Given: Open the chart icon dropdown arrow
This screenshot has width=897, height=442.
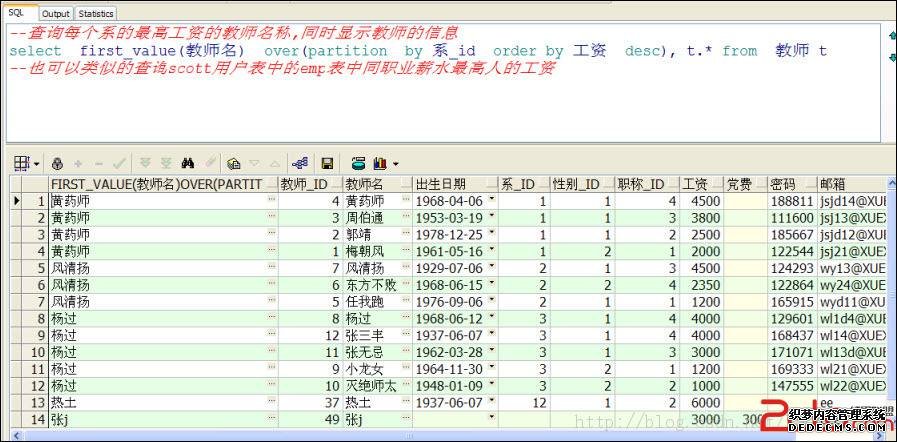Looking at the screenshot, I should click(x=395, y=163).
